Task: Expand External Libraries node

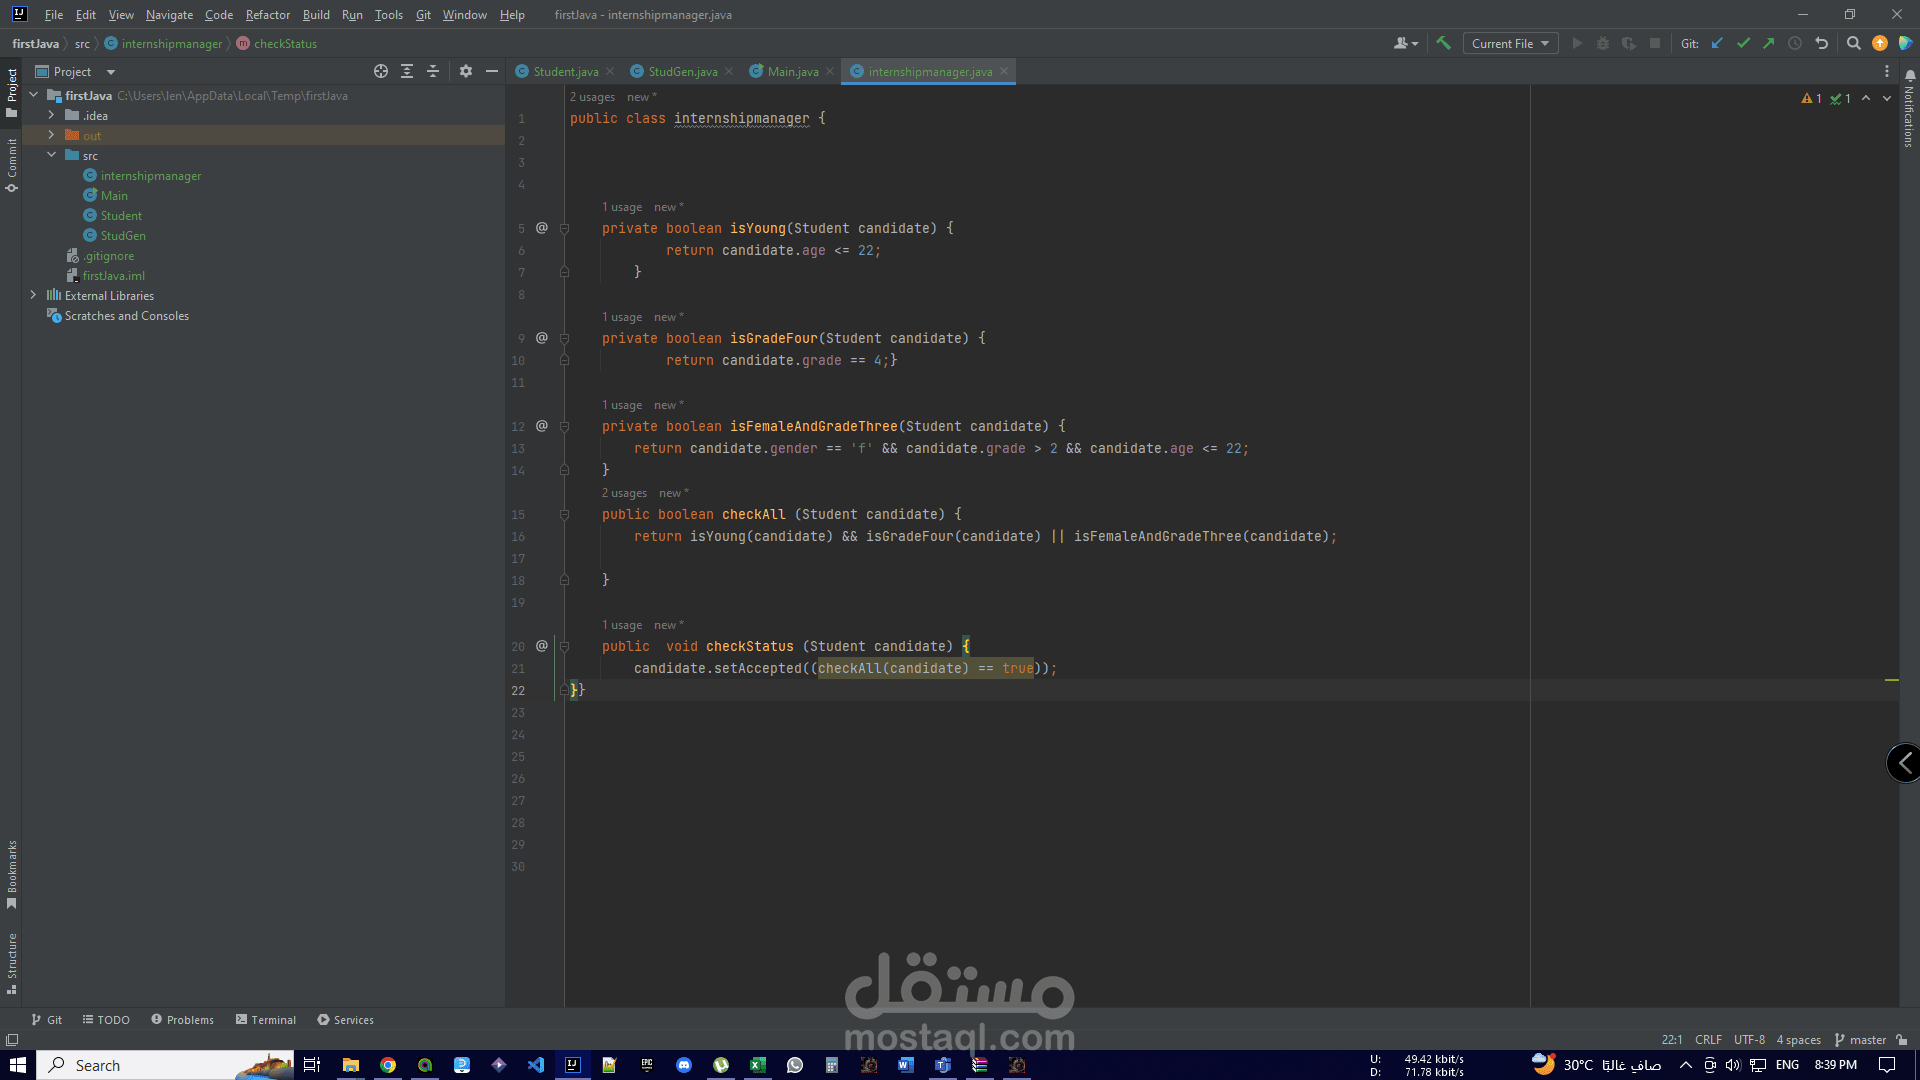Action: [x=33, y=295]
